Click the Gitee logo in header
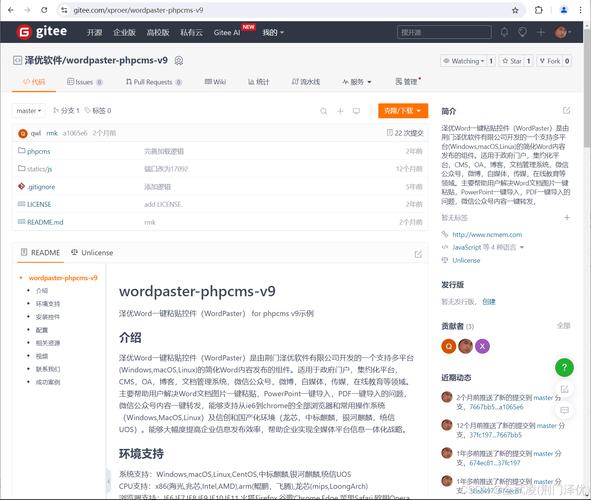This screenshot has width=591, height=500. 42,32
